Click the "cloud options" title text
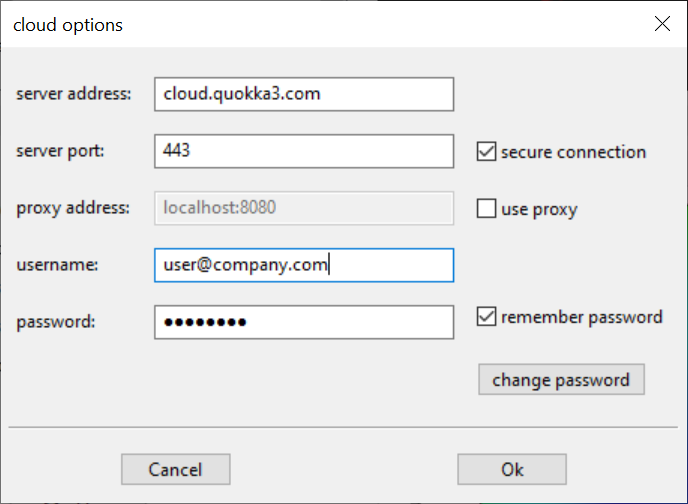The image size is (688, 504). click(x=68, y=25)
